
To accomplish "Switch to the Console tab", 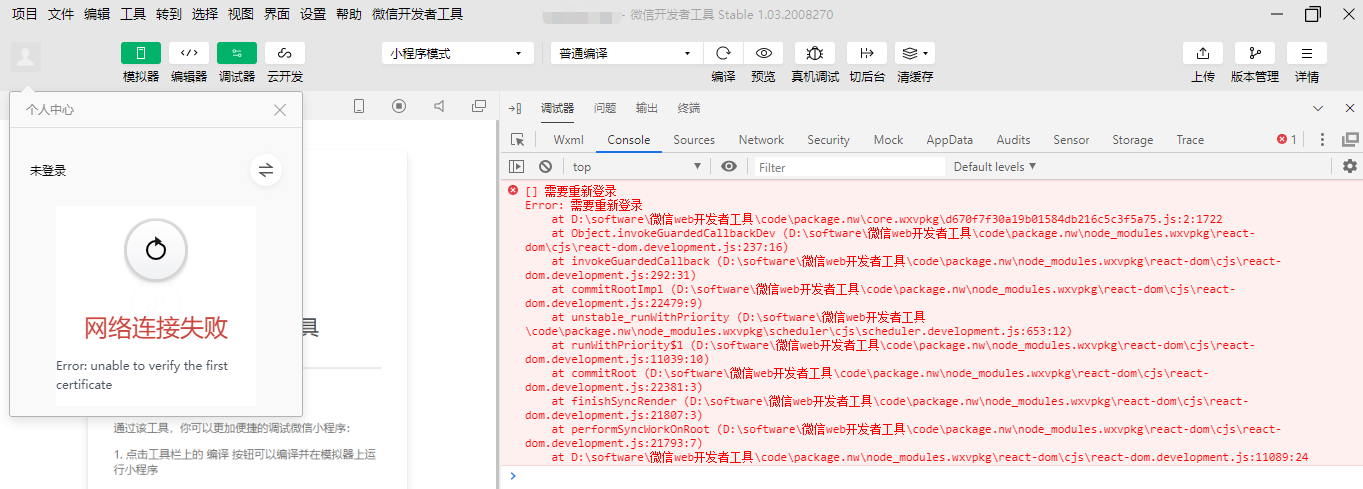I will [629, 140].
